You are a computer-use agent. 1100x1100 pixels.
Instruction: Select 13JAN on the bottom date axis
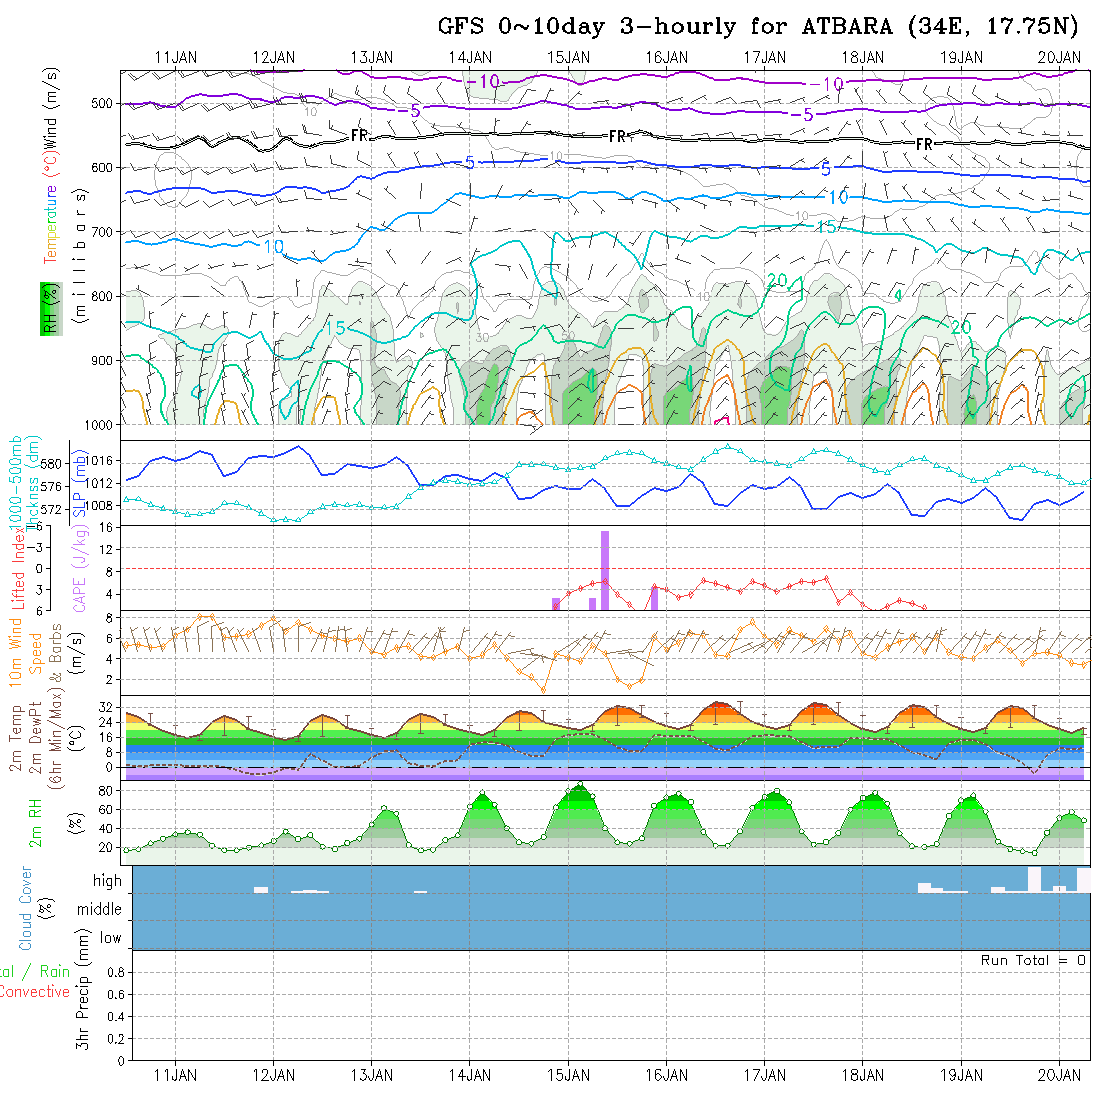(371, 1075)
